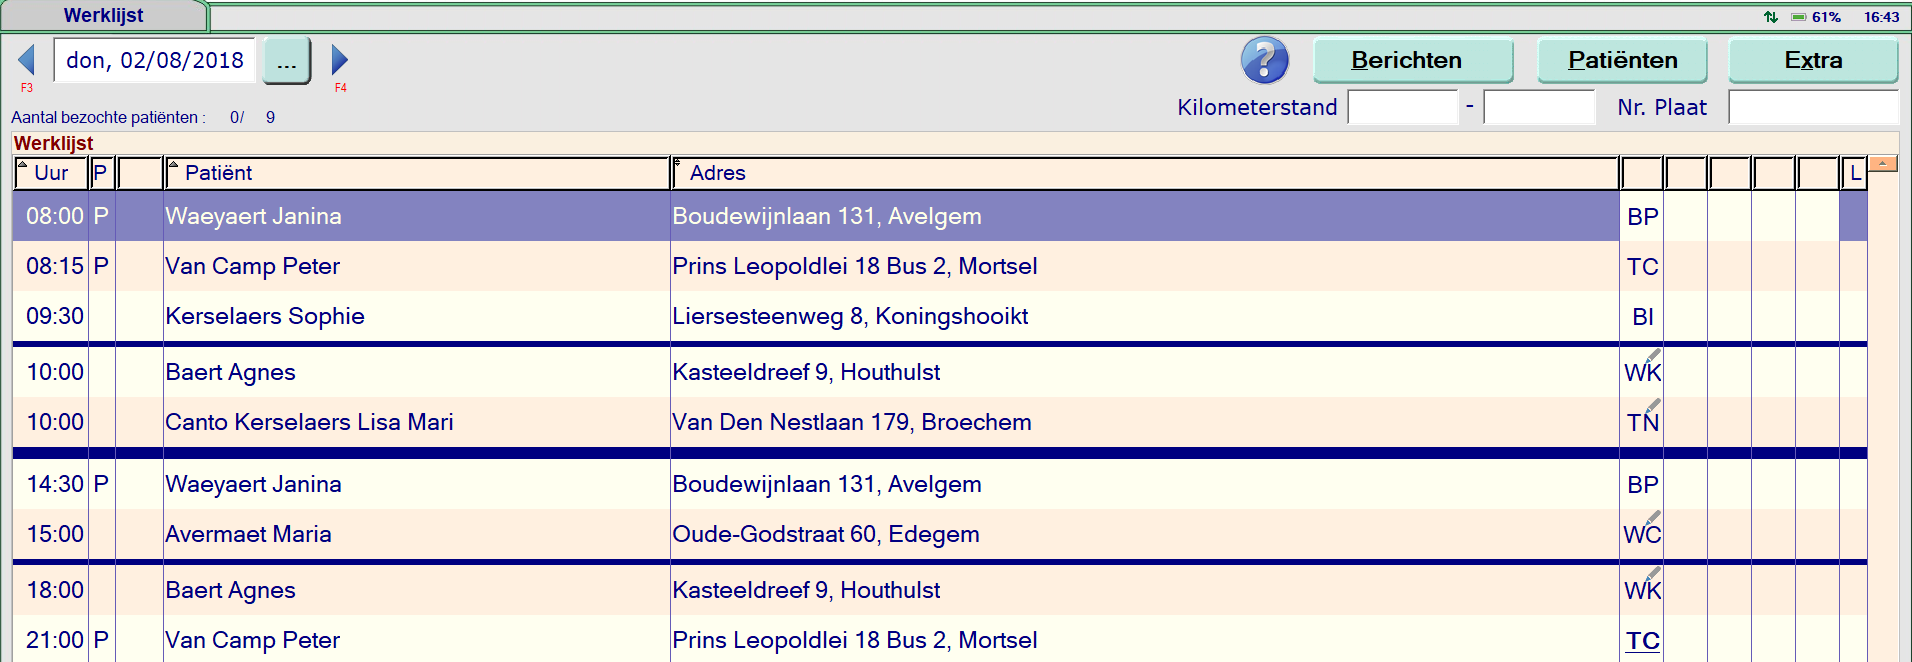The height and width of the screenshot is (662, 1912).
Task: Go to previous day with left arrow
Action: (27, 60)
